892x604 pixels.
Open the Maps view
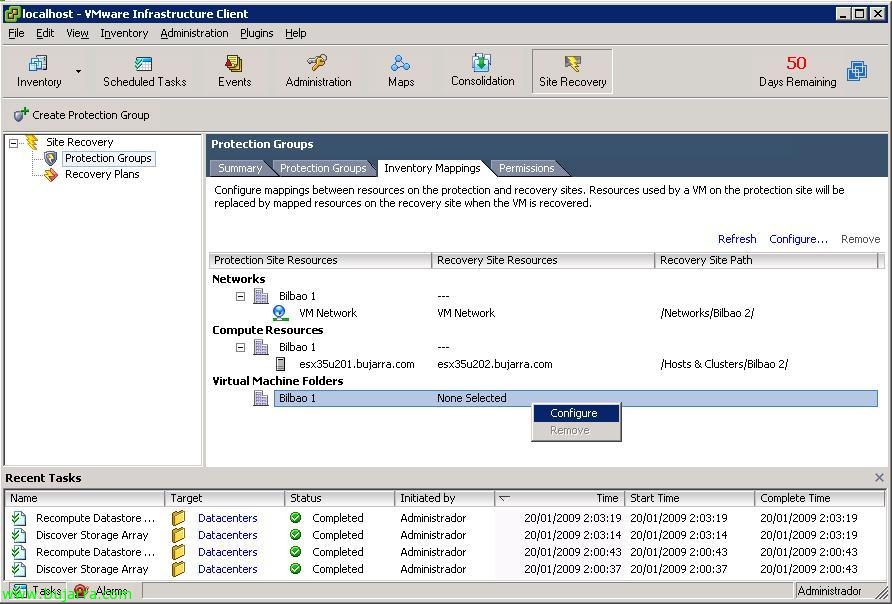(401, 71)
